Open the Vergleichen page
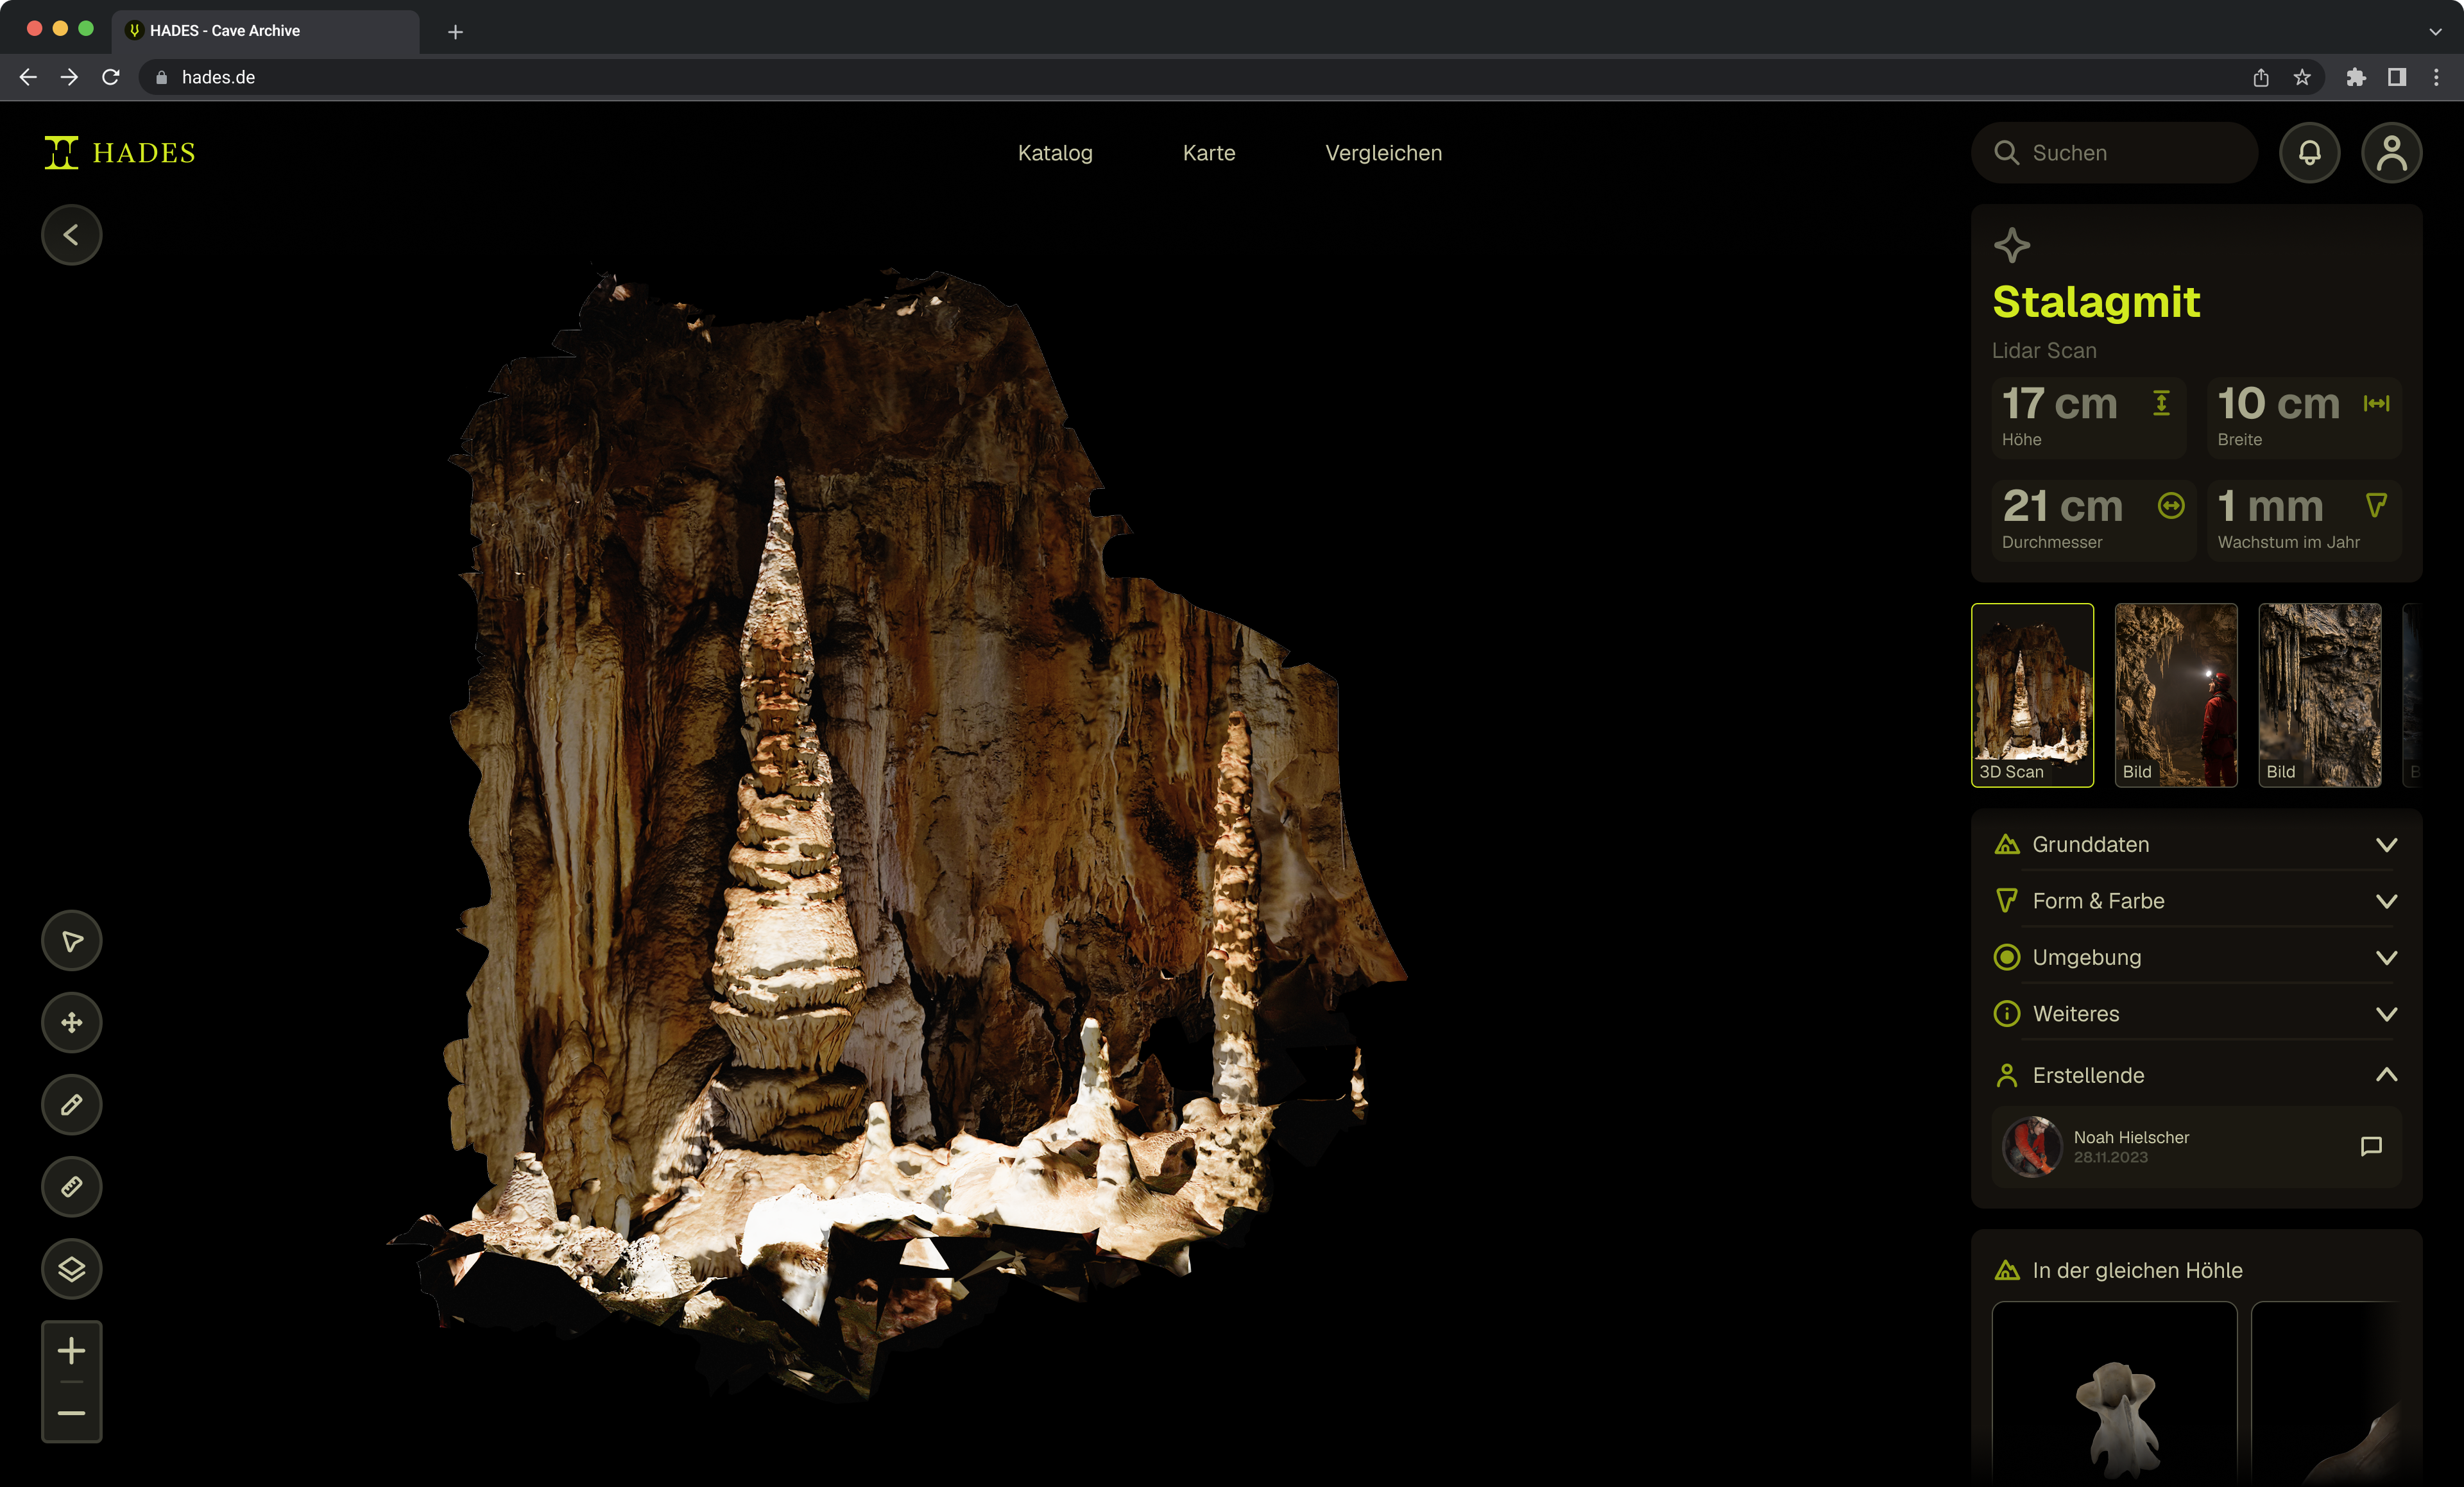This screenshot has height=1487, width=2464. 1383,153
